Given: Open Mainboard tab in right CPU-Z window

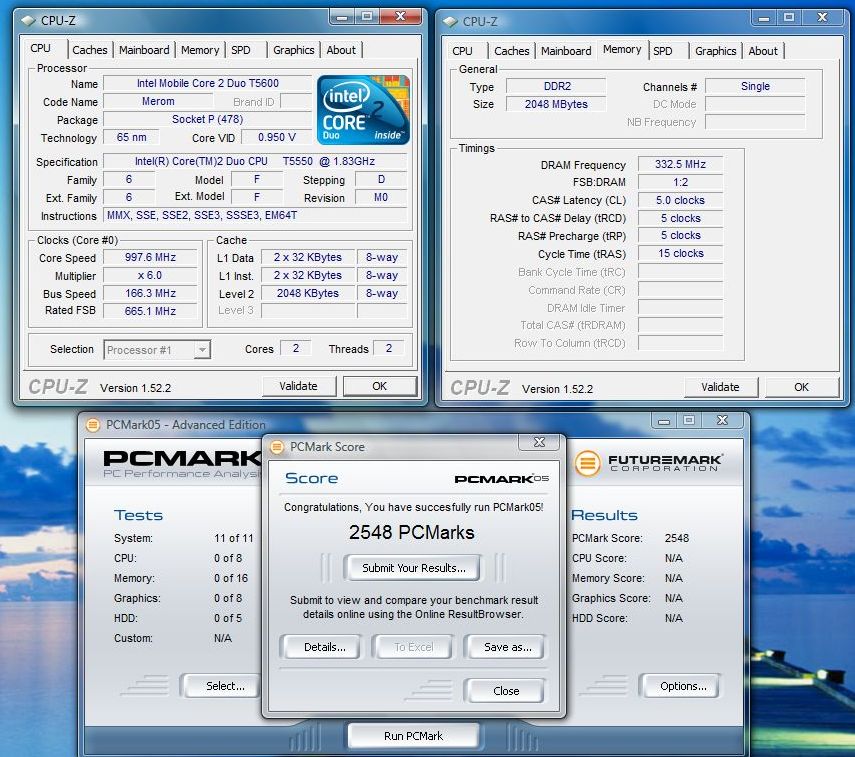Looking at the screenshot, I should (566, 51).
